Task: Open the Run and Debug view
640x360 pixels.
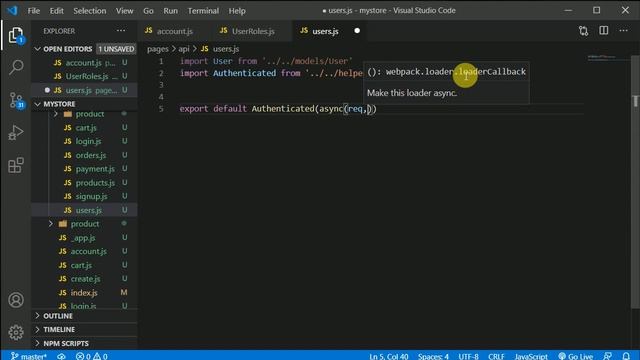Action: click(x=16, y=133)
